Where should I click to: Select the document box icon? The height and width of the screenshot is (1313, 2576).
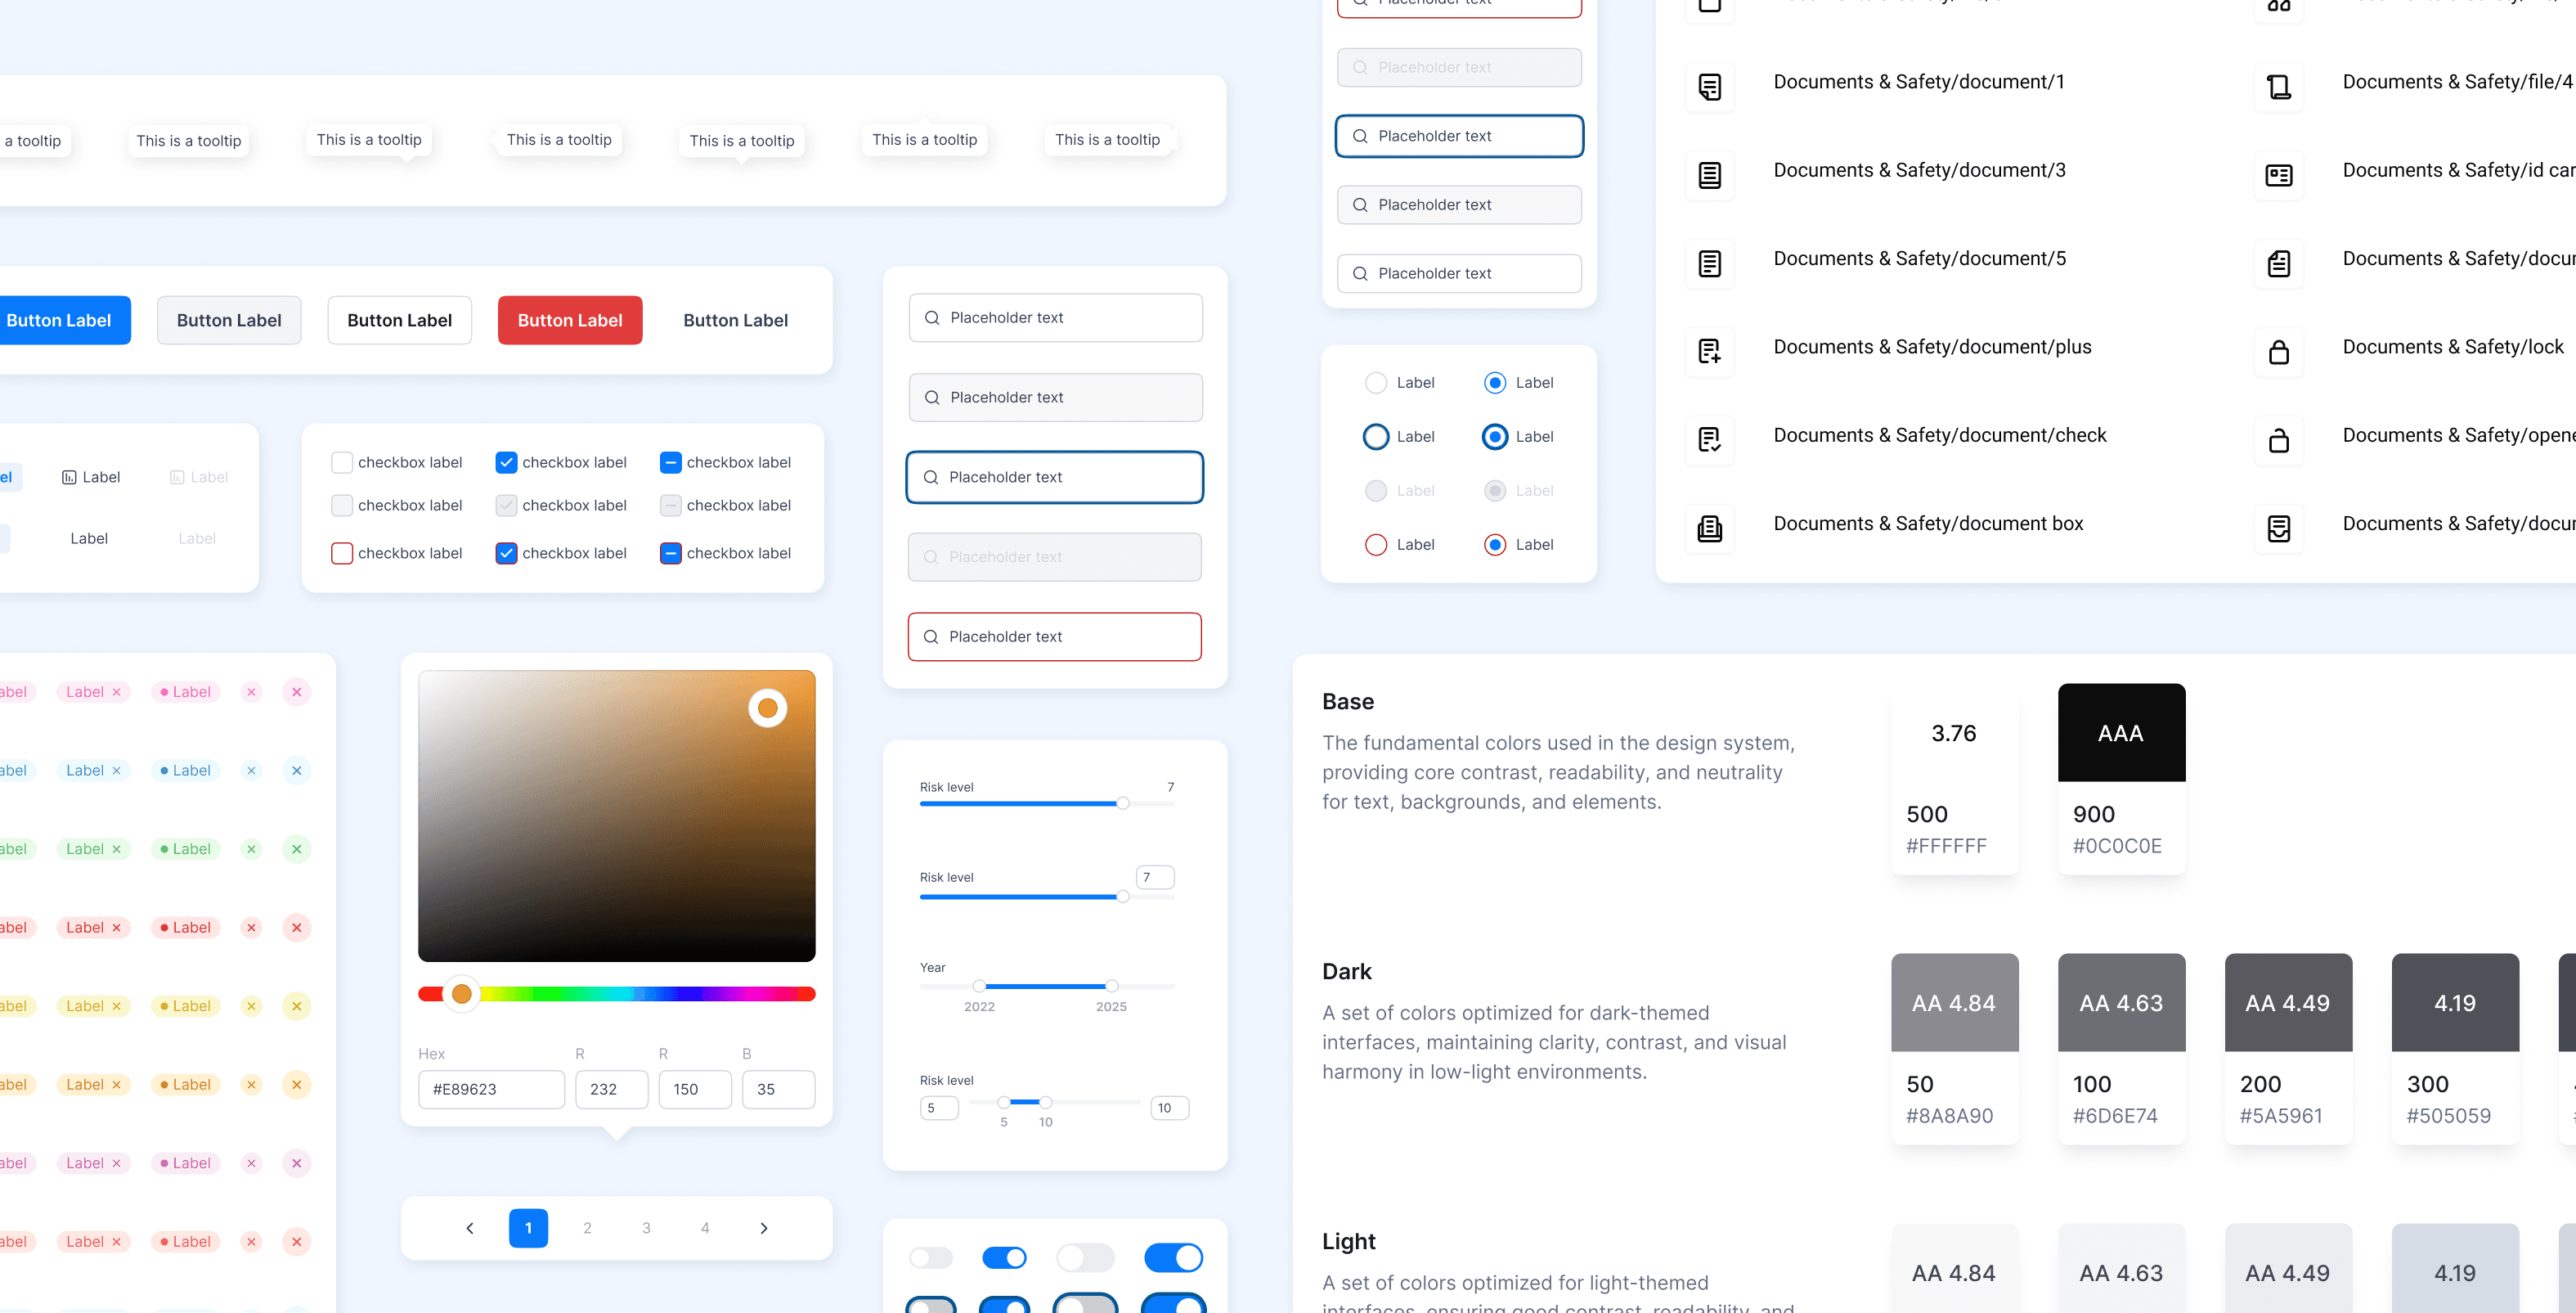pyautogui.click(x=1709, y=528)
